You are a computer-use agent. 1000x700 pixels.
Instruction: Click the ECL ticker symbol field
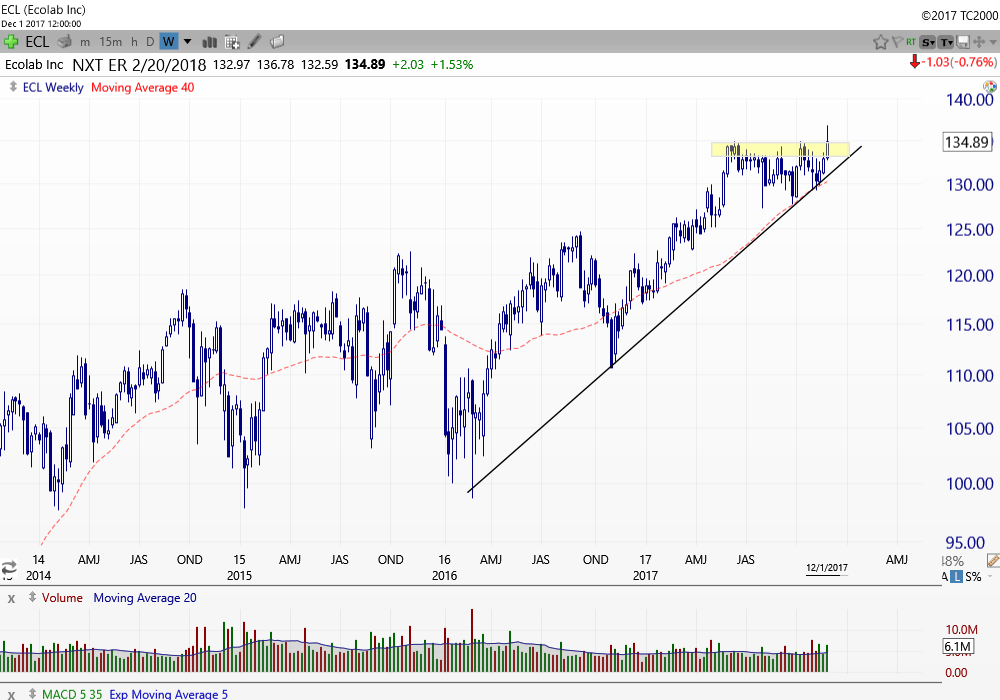click(38, 42)
